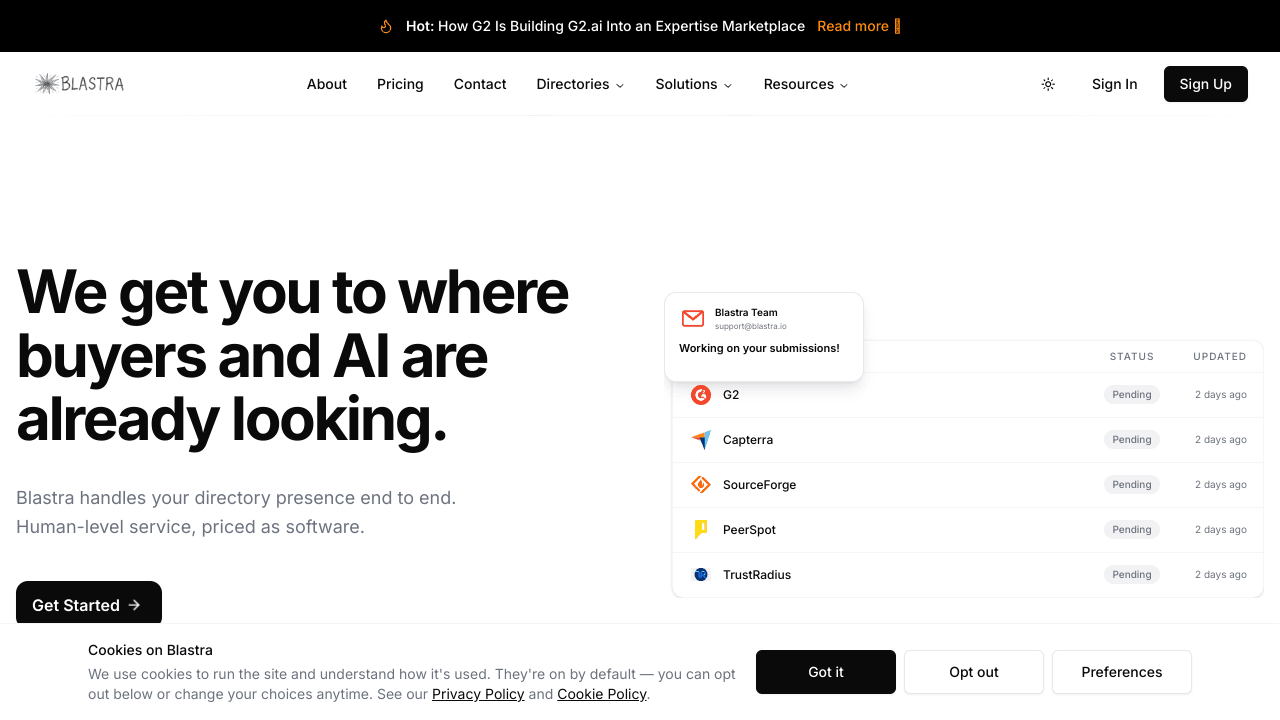
Task: Click the Capterra logo icon
Action: click(x=701, y=440)
